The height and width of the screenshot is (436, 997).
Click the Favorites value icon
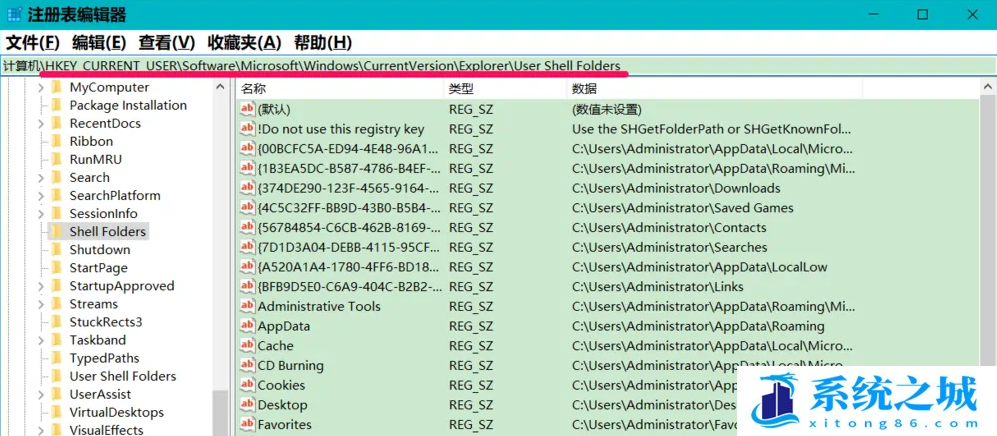tap(247, 425)
